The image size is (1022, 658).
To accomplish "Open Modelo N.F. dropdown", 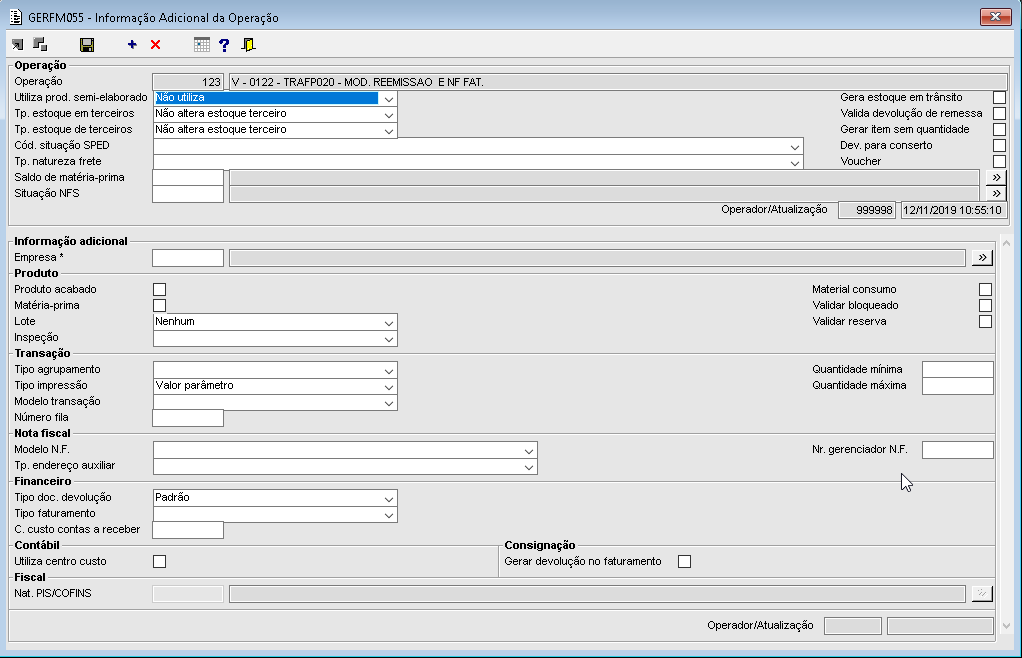I will pyautogui.click(x=529, y=450).
